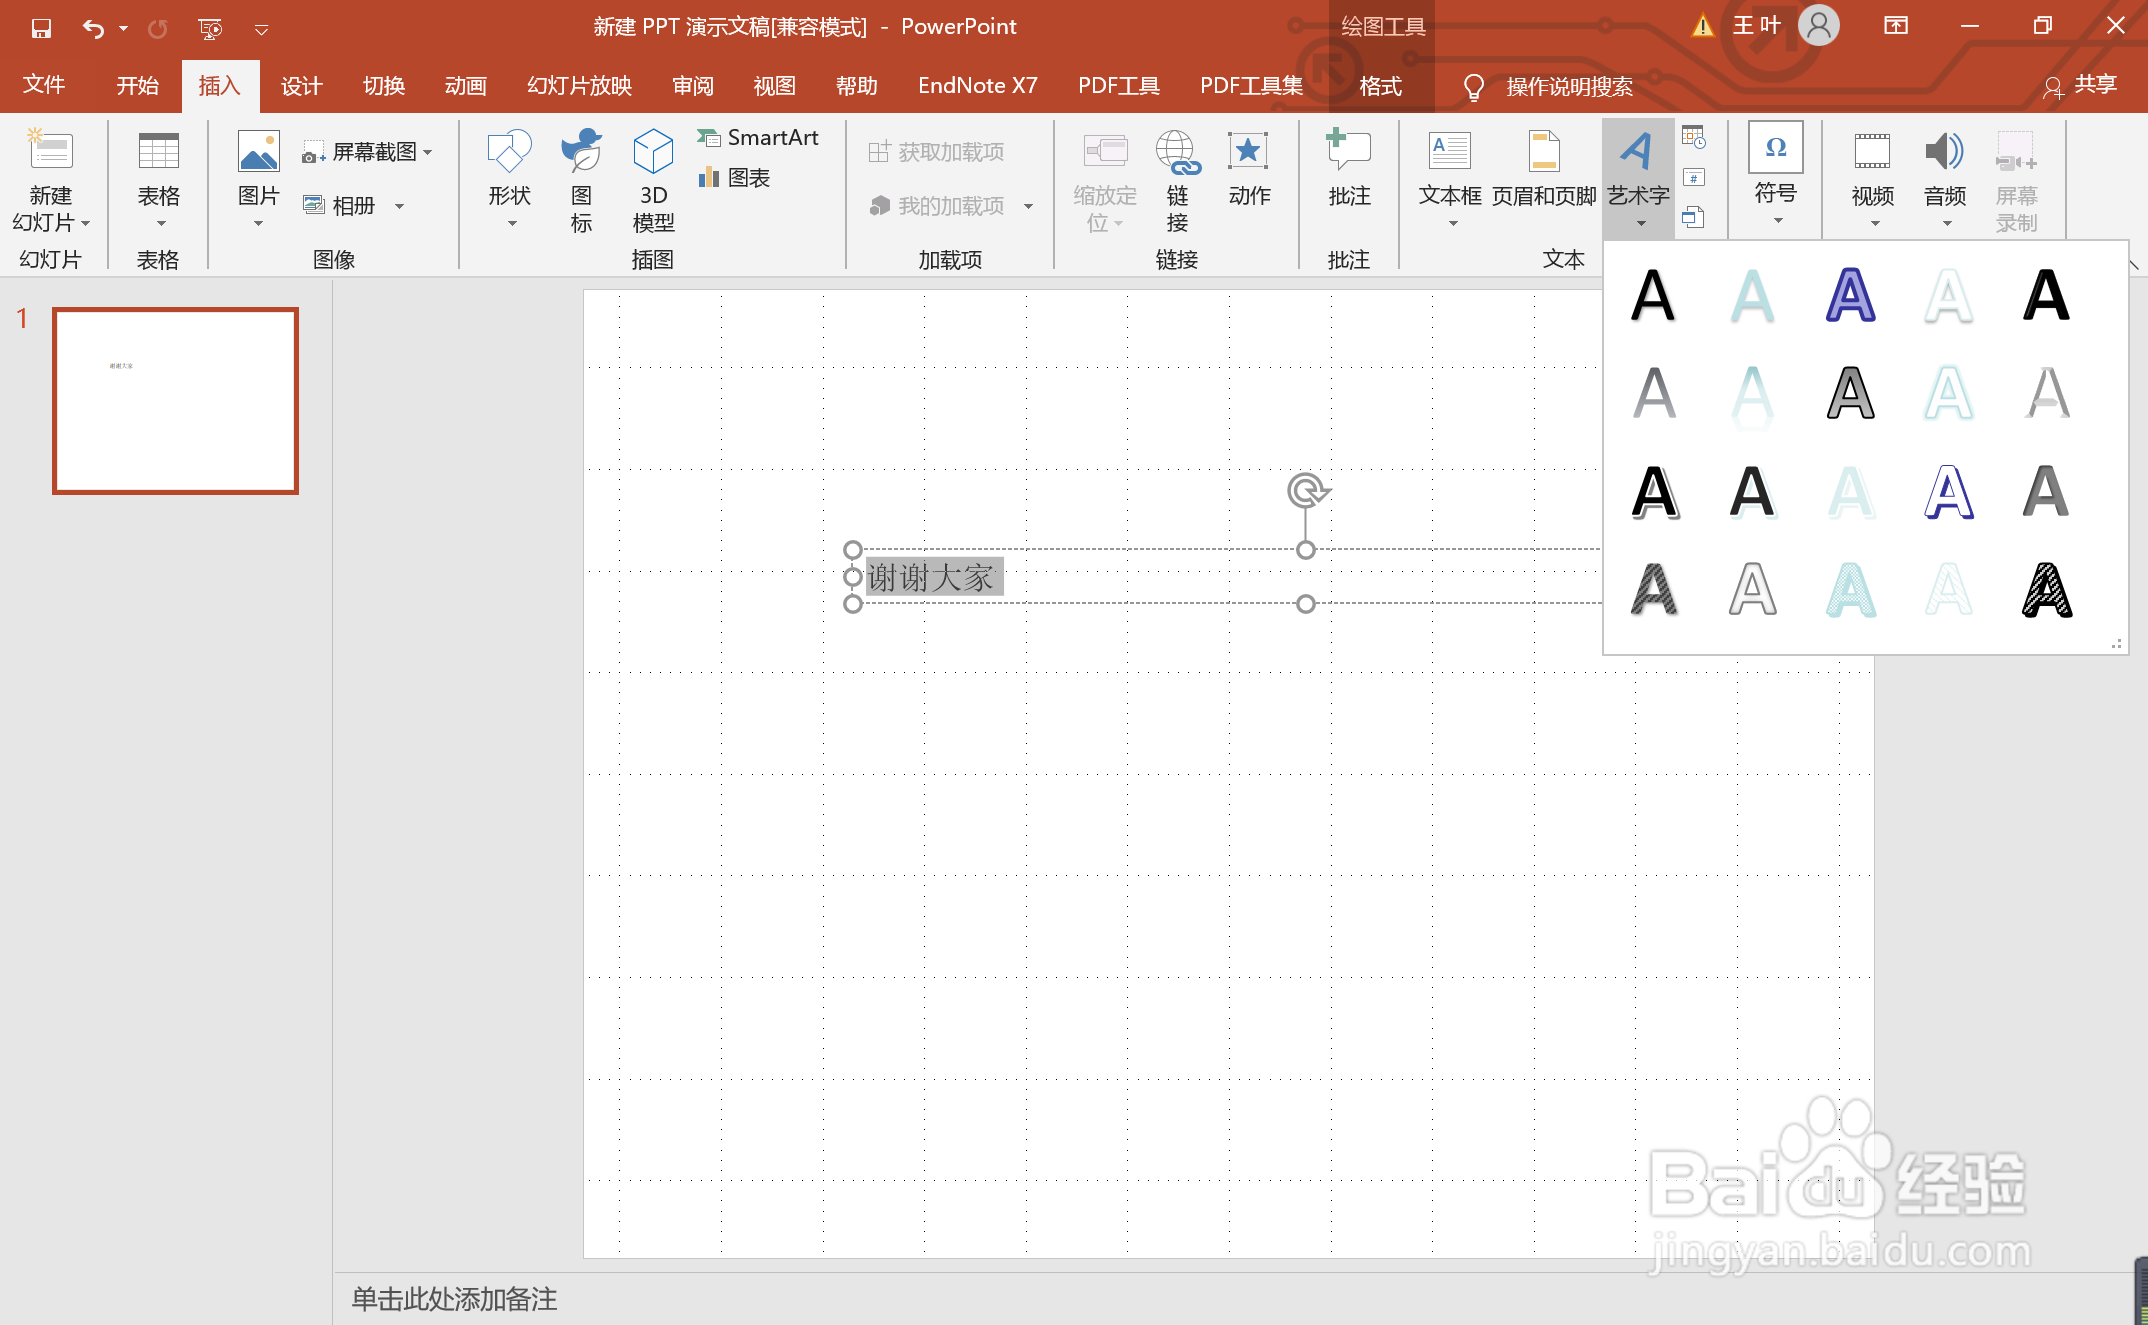Viewport: 2148px width, 1325px height.
Task: Expand the 相册 photo album dropdown arrow
Action: (x=399, y=206)
